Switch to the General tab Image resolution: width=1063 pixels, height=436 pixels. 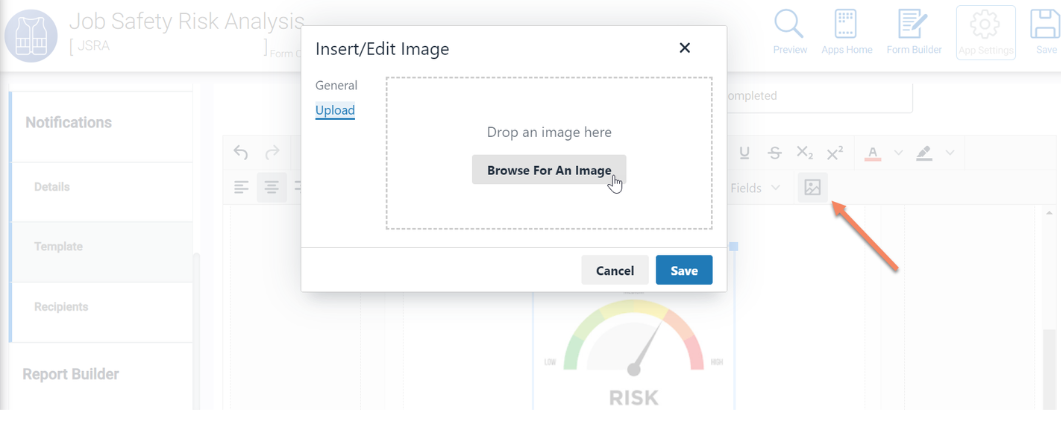tap(336, 85)
